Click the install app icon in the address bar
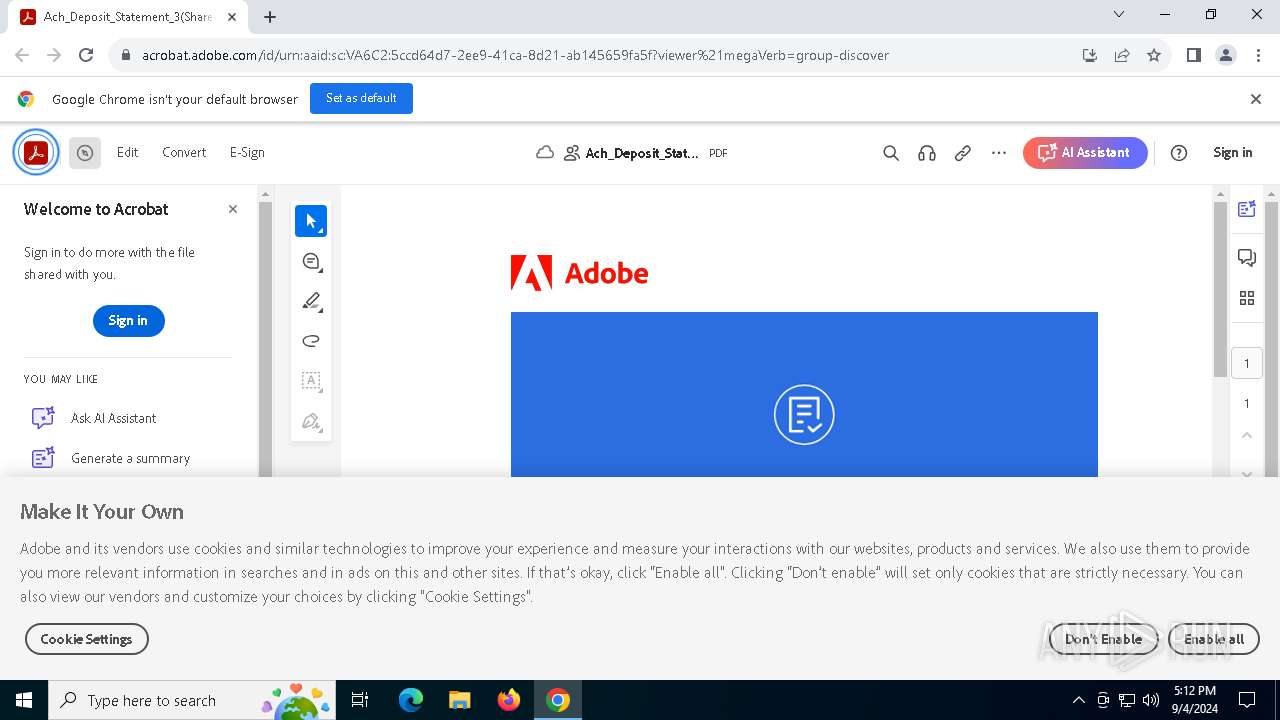 1090,56
